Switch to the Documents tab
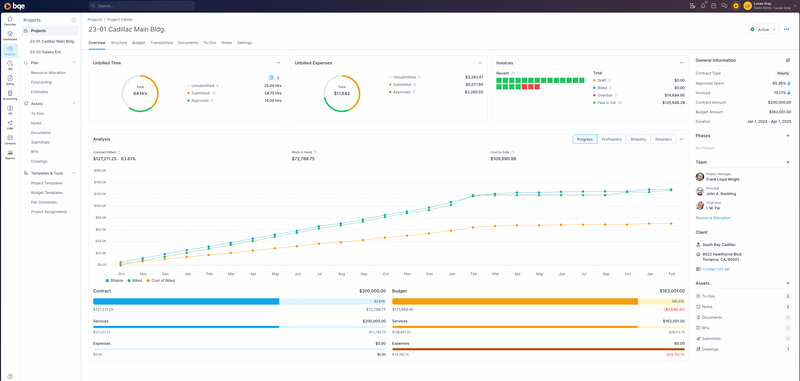The image size is (800, 381). pos(188,43)
